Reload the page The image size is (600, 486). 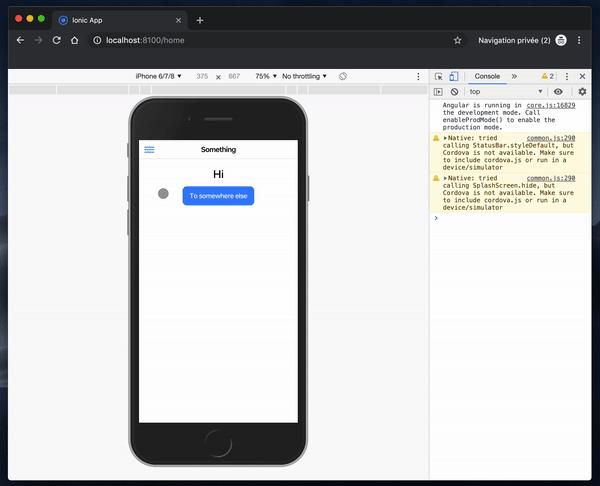tap(56, 40)
